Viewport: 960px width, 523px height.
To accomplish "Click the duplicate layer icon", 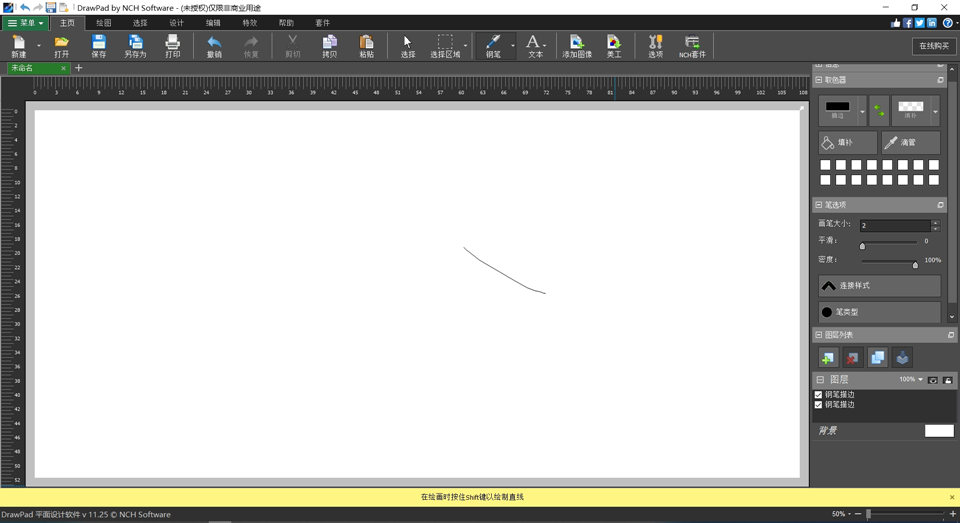I will 877,358.
